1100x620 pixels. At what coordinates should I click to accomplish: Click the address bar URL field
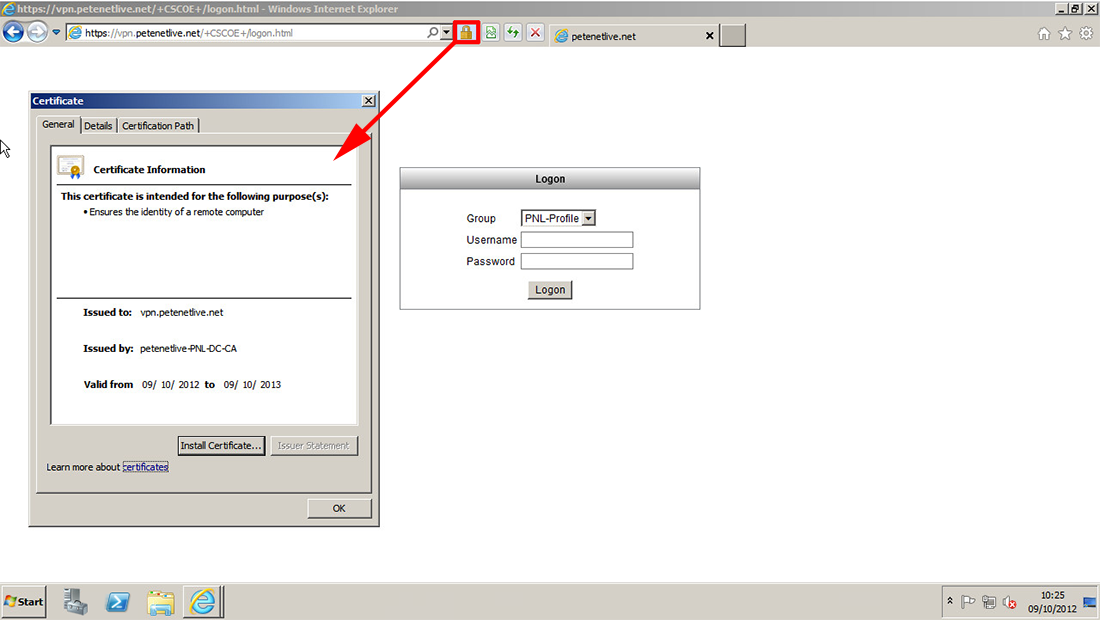click(x=247, y=33)
